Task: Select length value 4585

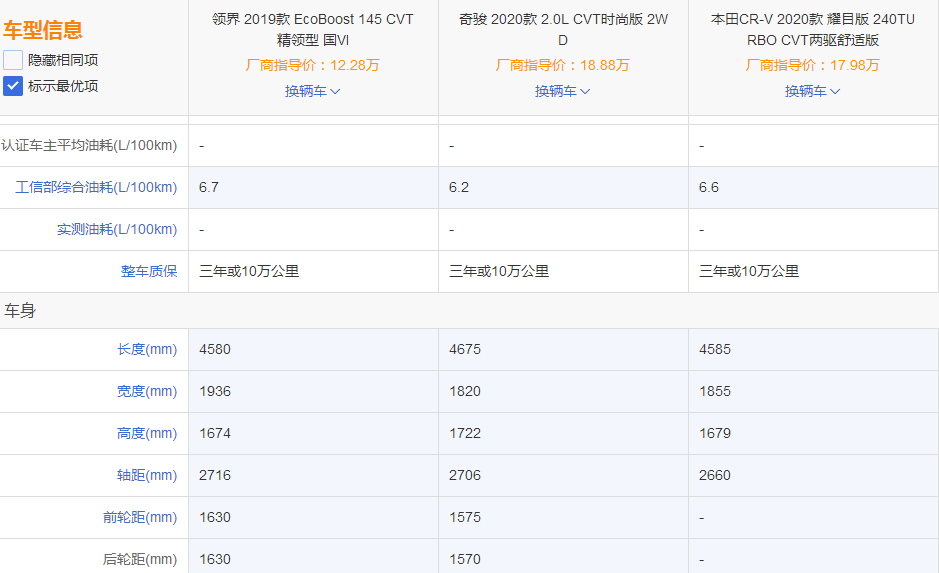Action: (x=715, y=349)
